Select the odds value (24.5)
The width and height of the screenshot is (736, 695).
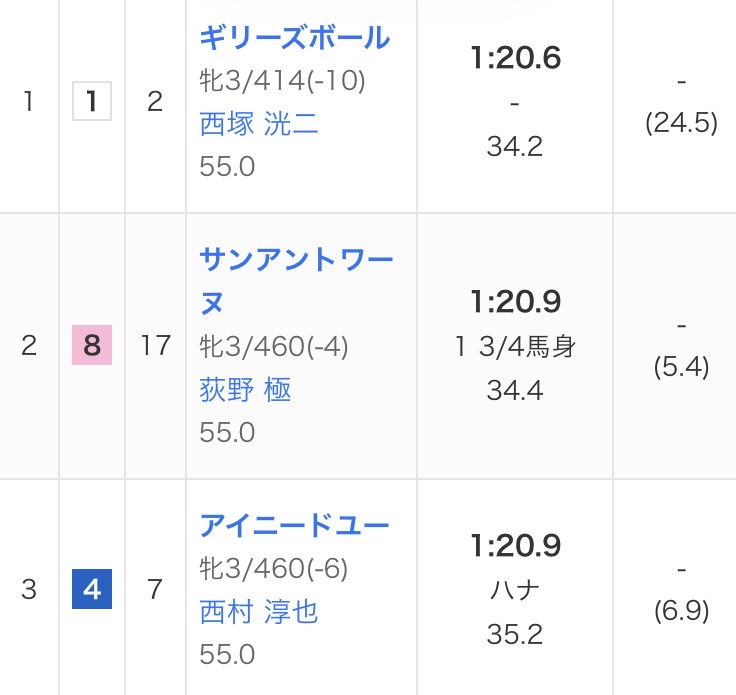[x=681, y=123]
